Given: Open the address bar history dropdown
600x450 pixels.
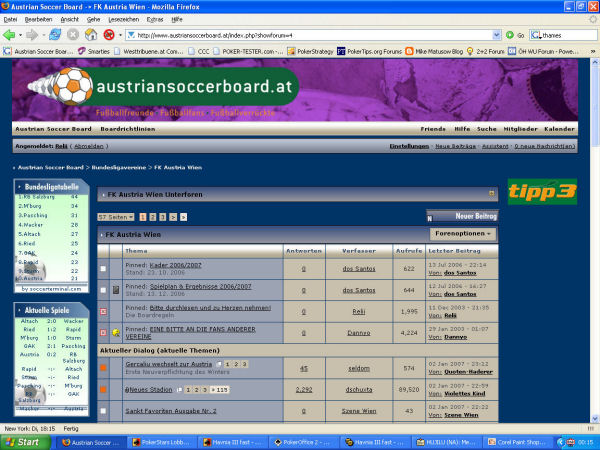Looking at the screenshot, I should point(496,35).
